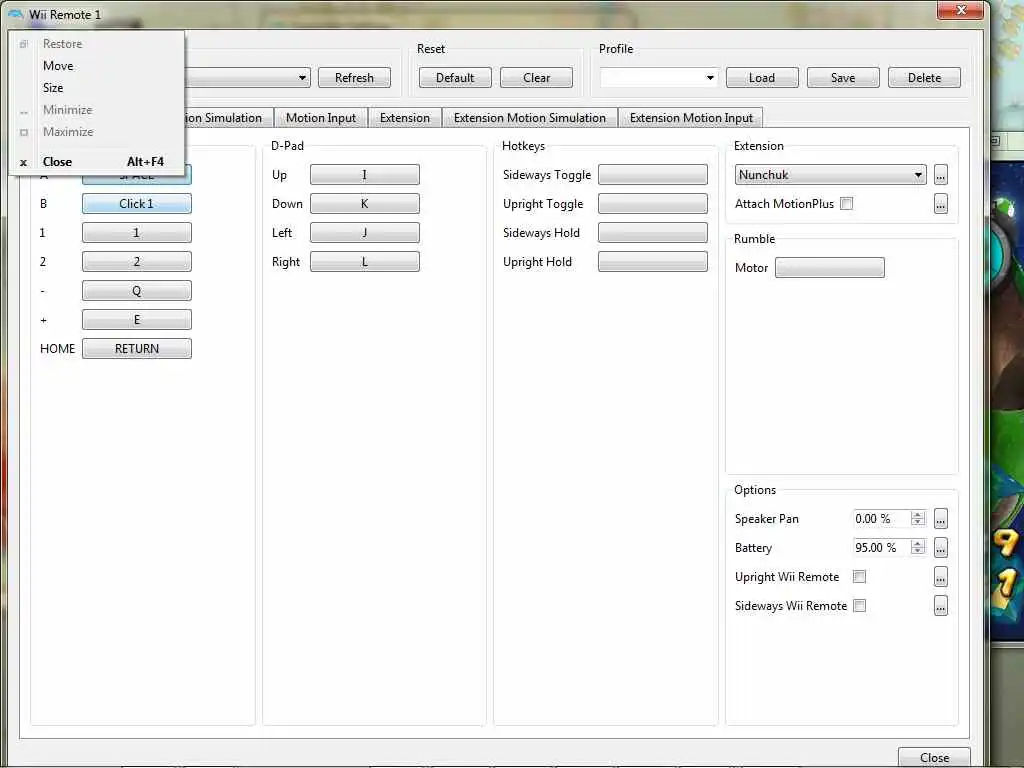This screenshot has width=1024, height=768.
Task: Rebind D-Pad Right mapped to L
Action: point(364,262)
